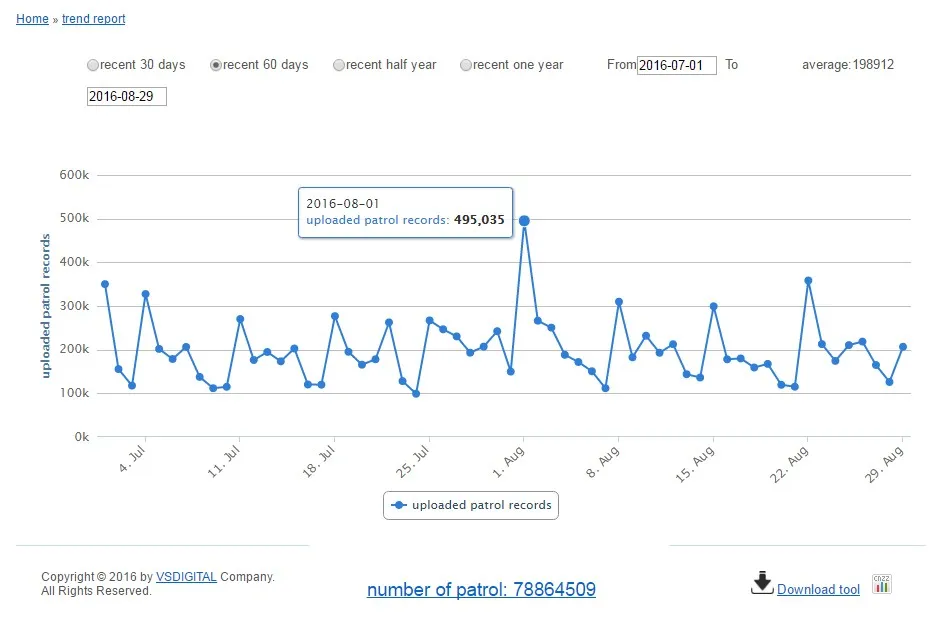Click the download arrow icon

(762, 583)
